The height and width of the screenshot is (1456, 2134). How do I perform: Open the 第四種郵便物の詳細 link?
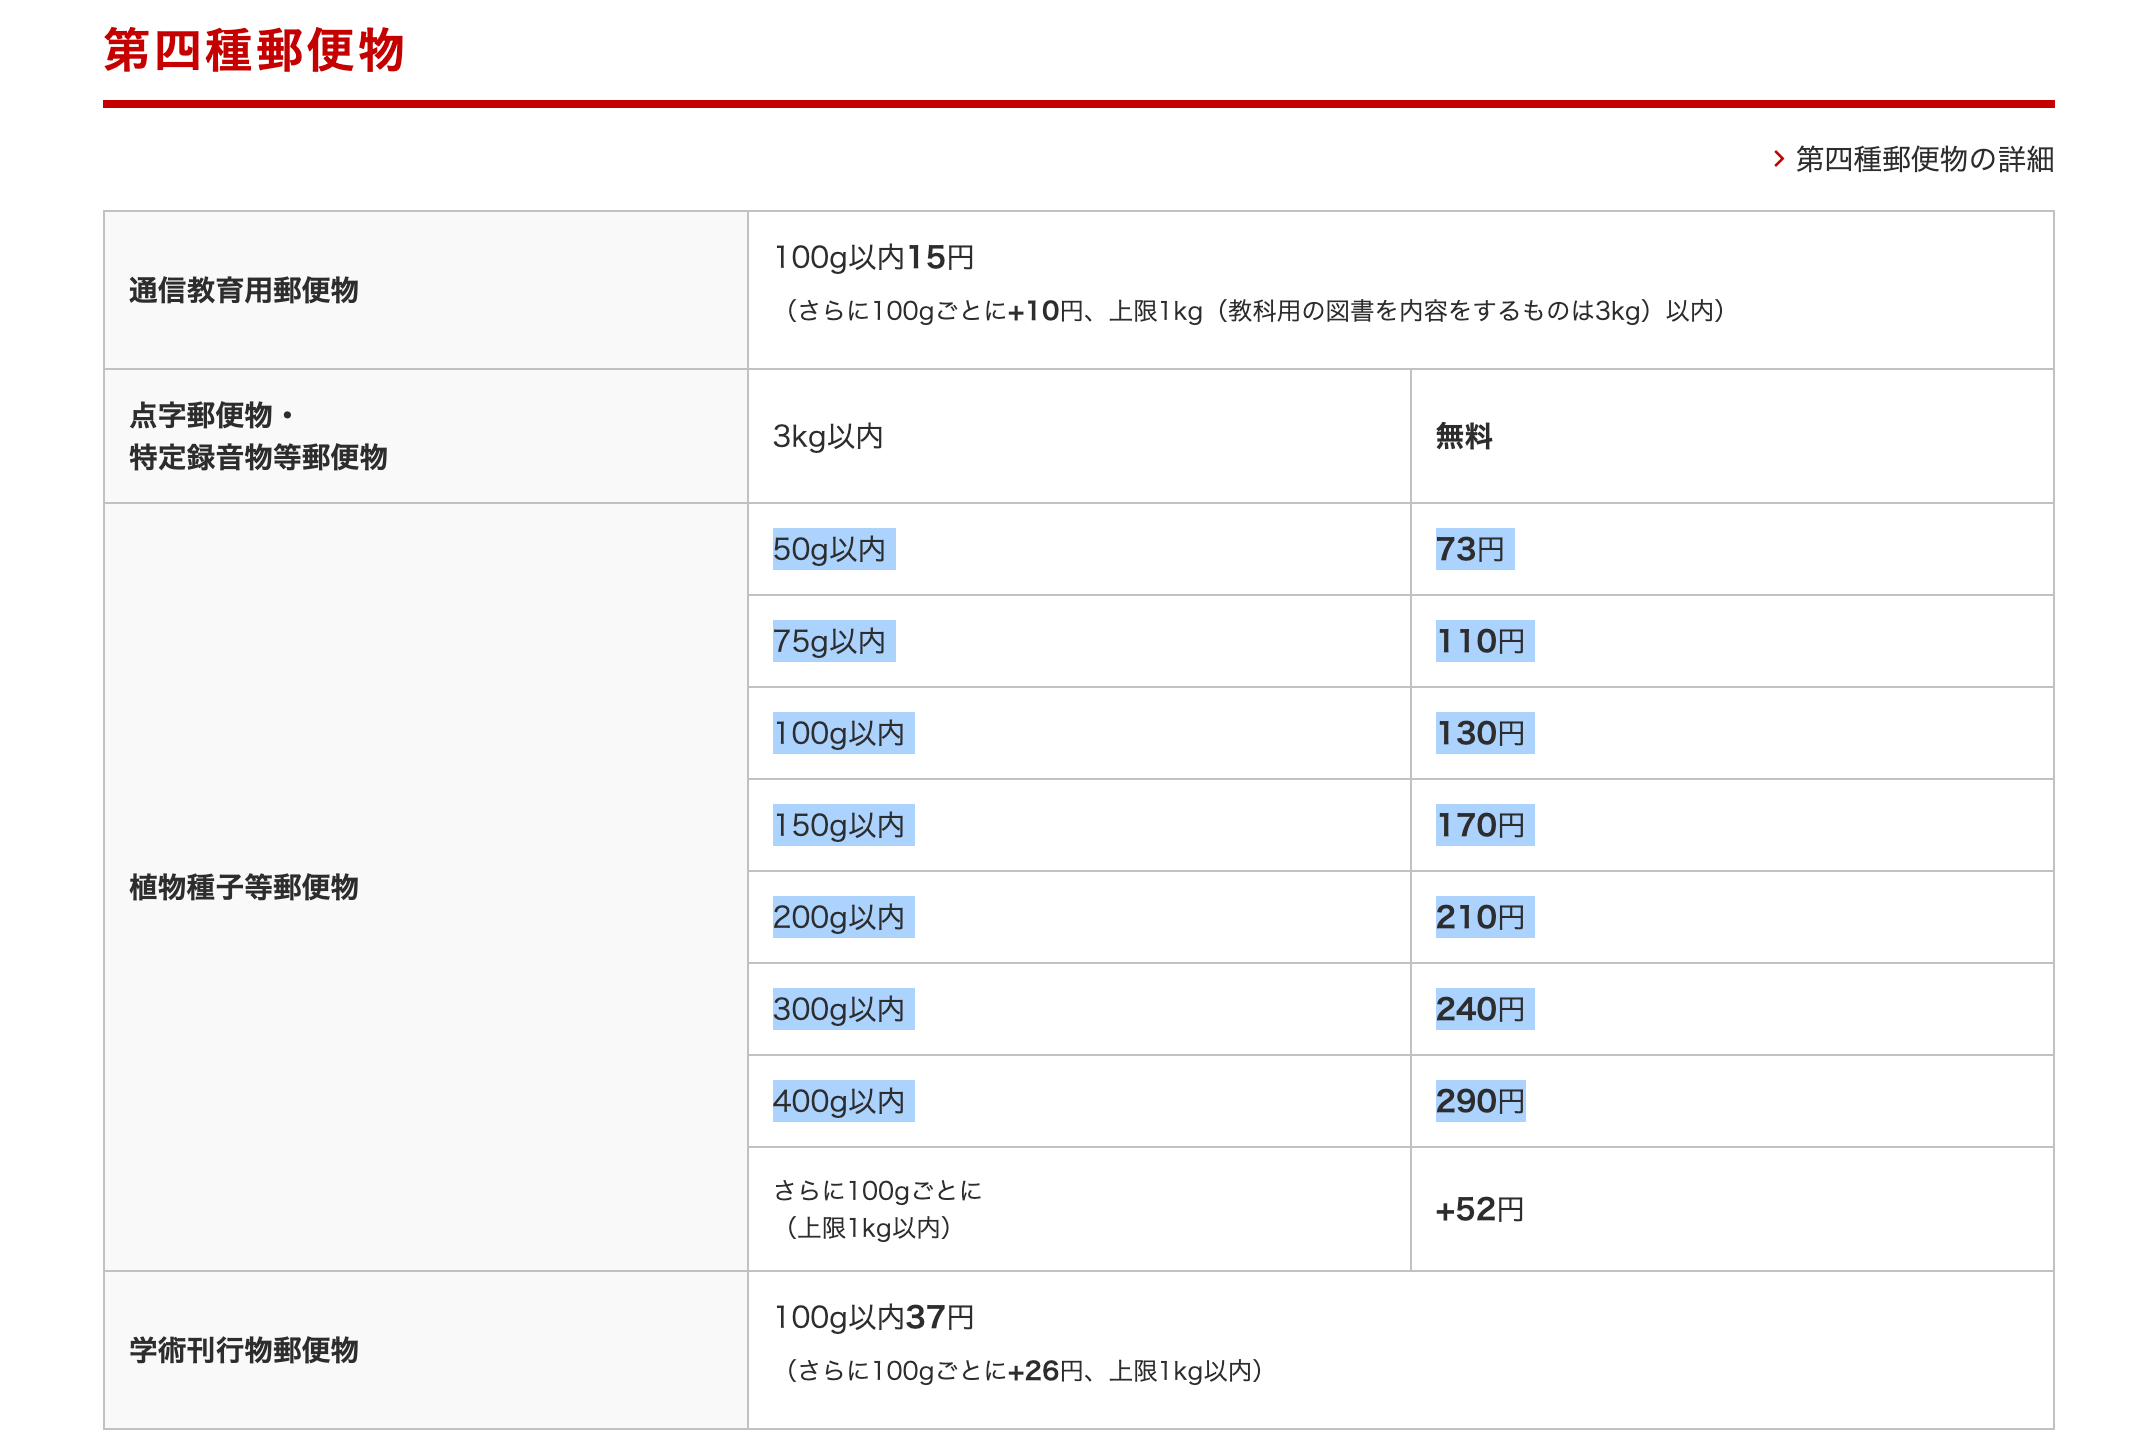(1923, 159)
